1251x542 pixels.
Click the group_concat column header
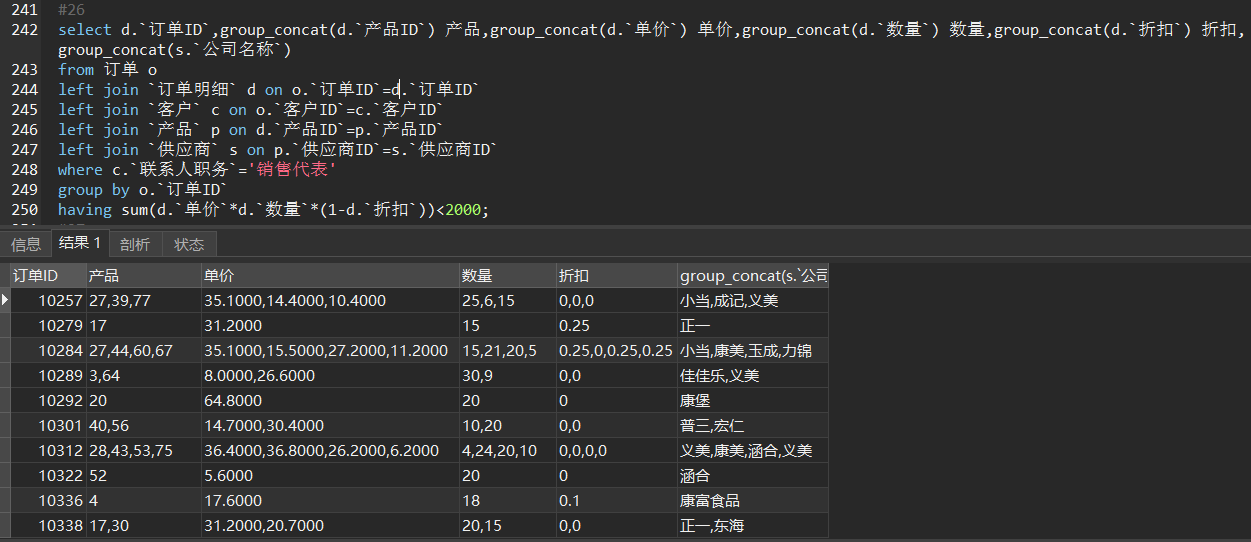coord(752,276)
